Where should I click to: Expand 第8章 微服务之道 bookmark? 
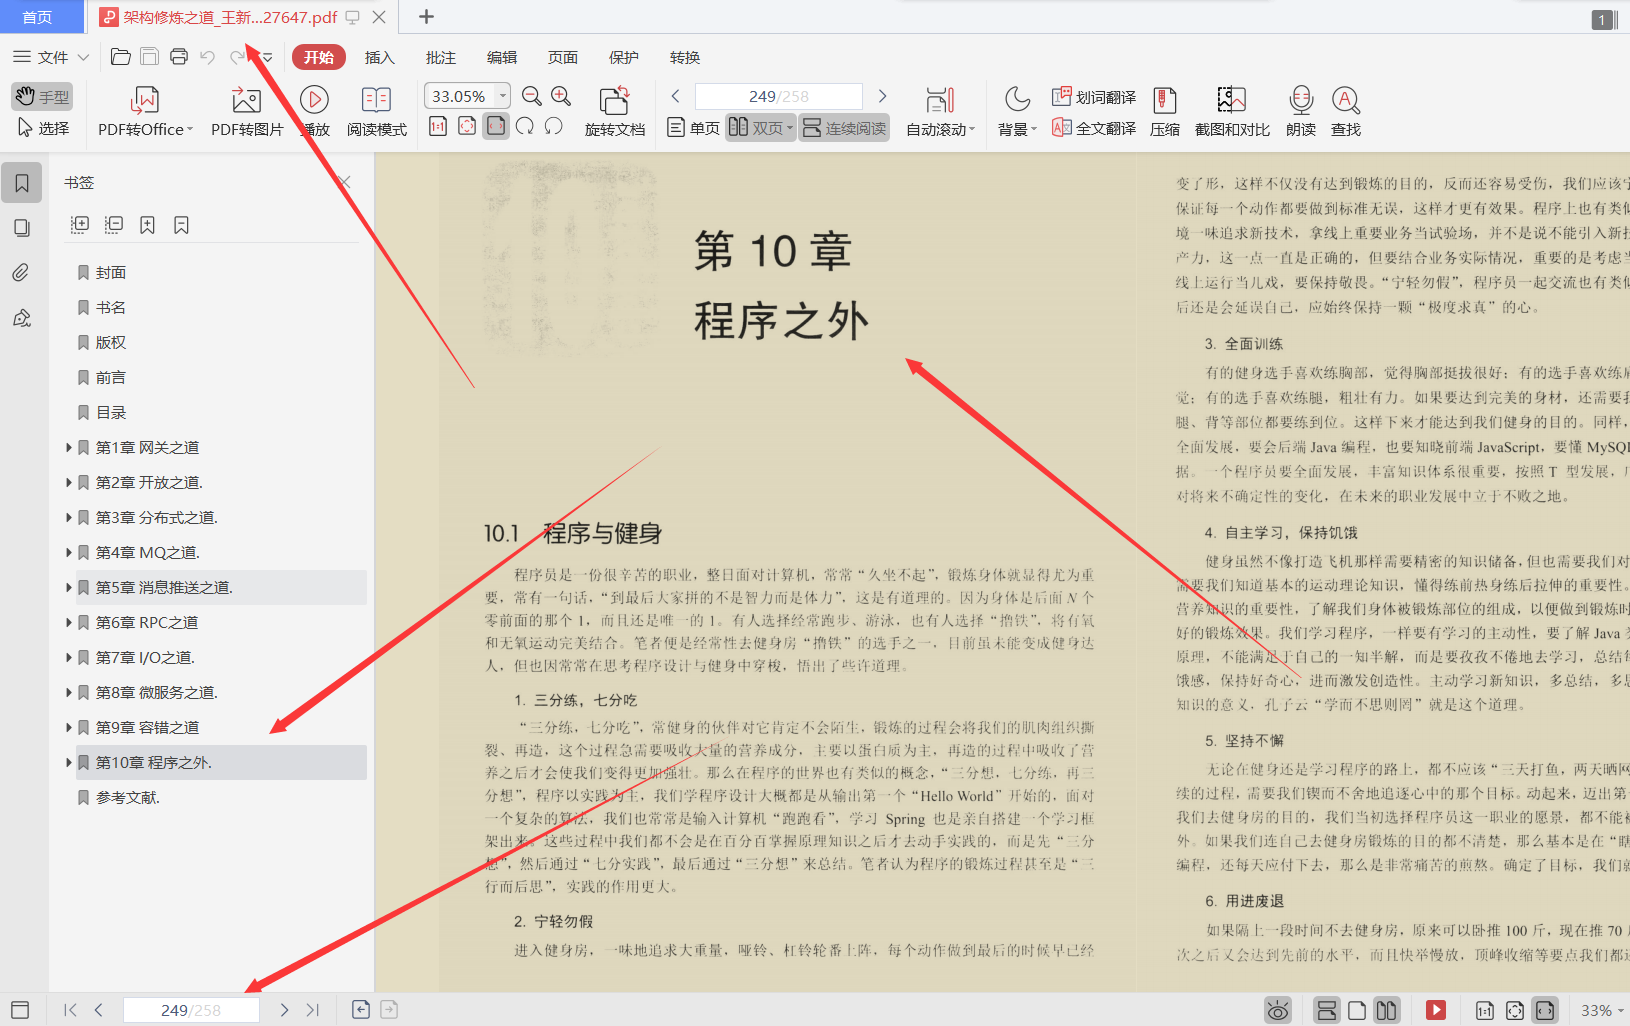[69, 692]
